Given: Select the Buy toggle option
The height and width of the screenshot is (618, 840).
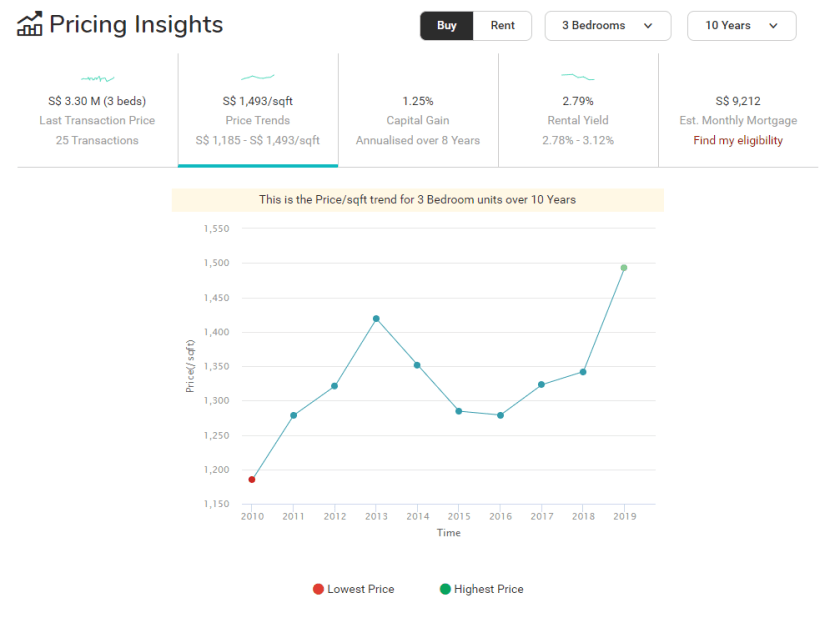Looking at the screenshot, I should [x=447, y=26].
